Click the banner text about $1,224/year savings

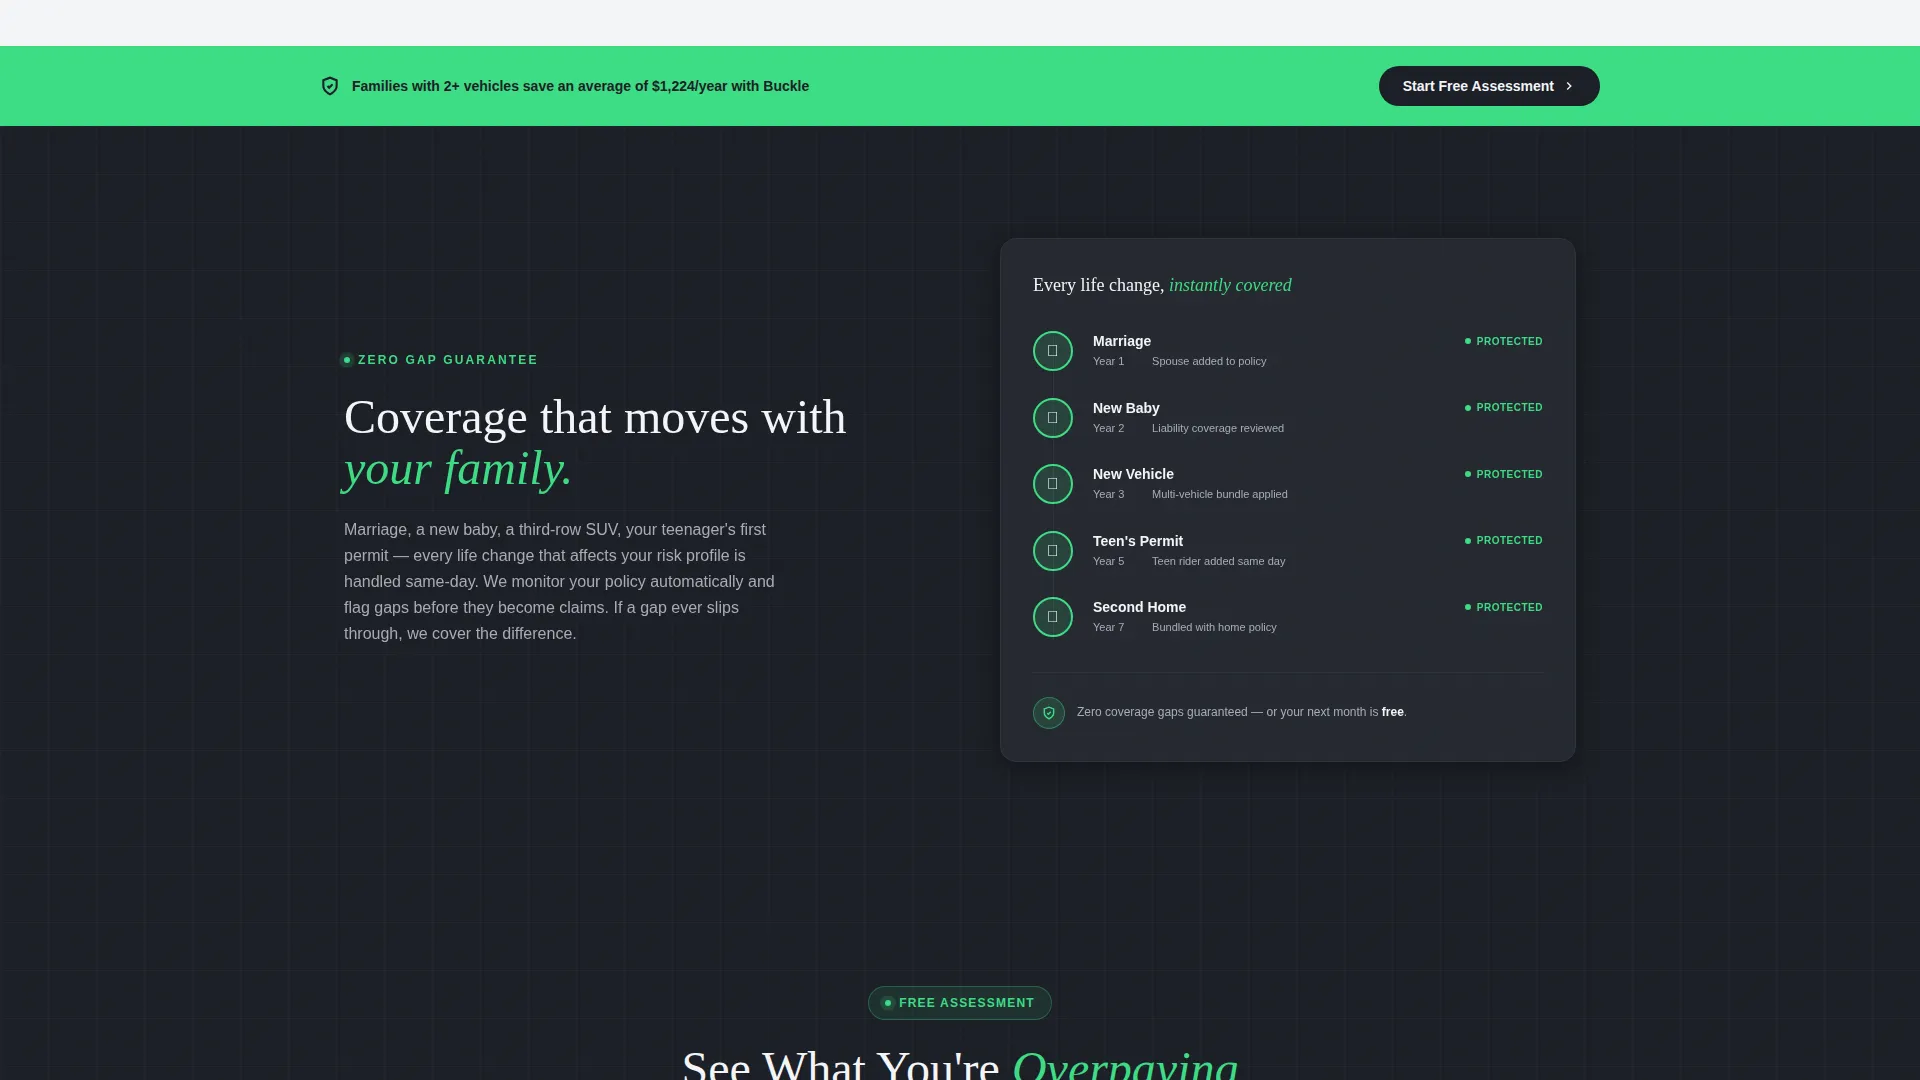click(x=580, y=86)
